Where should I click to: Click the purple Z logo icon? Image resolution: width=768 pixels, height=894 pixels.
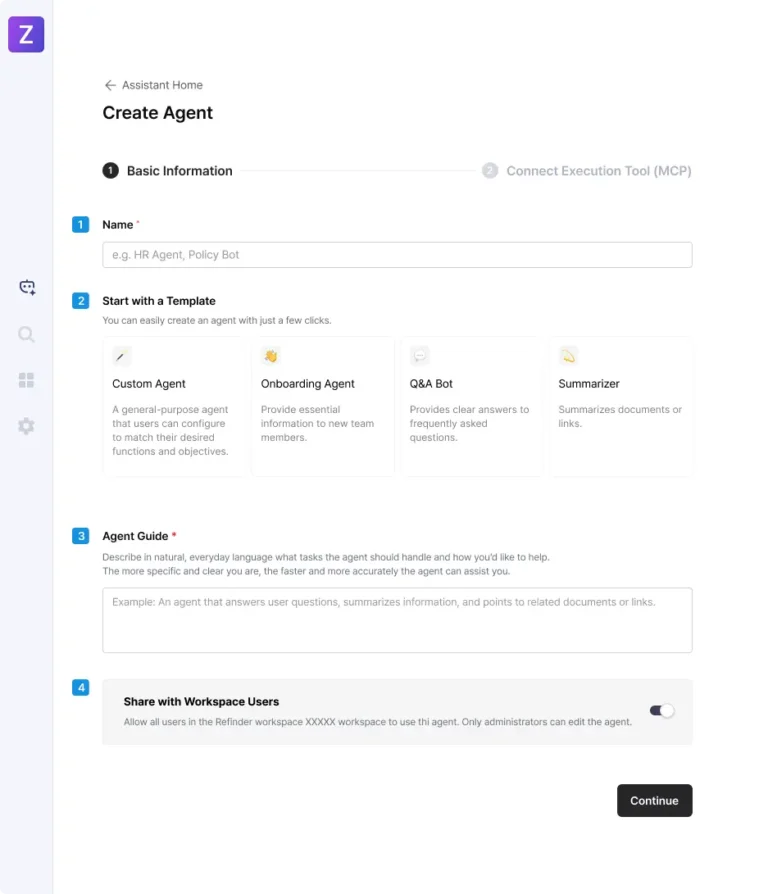26,34
